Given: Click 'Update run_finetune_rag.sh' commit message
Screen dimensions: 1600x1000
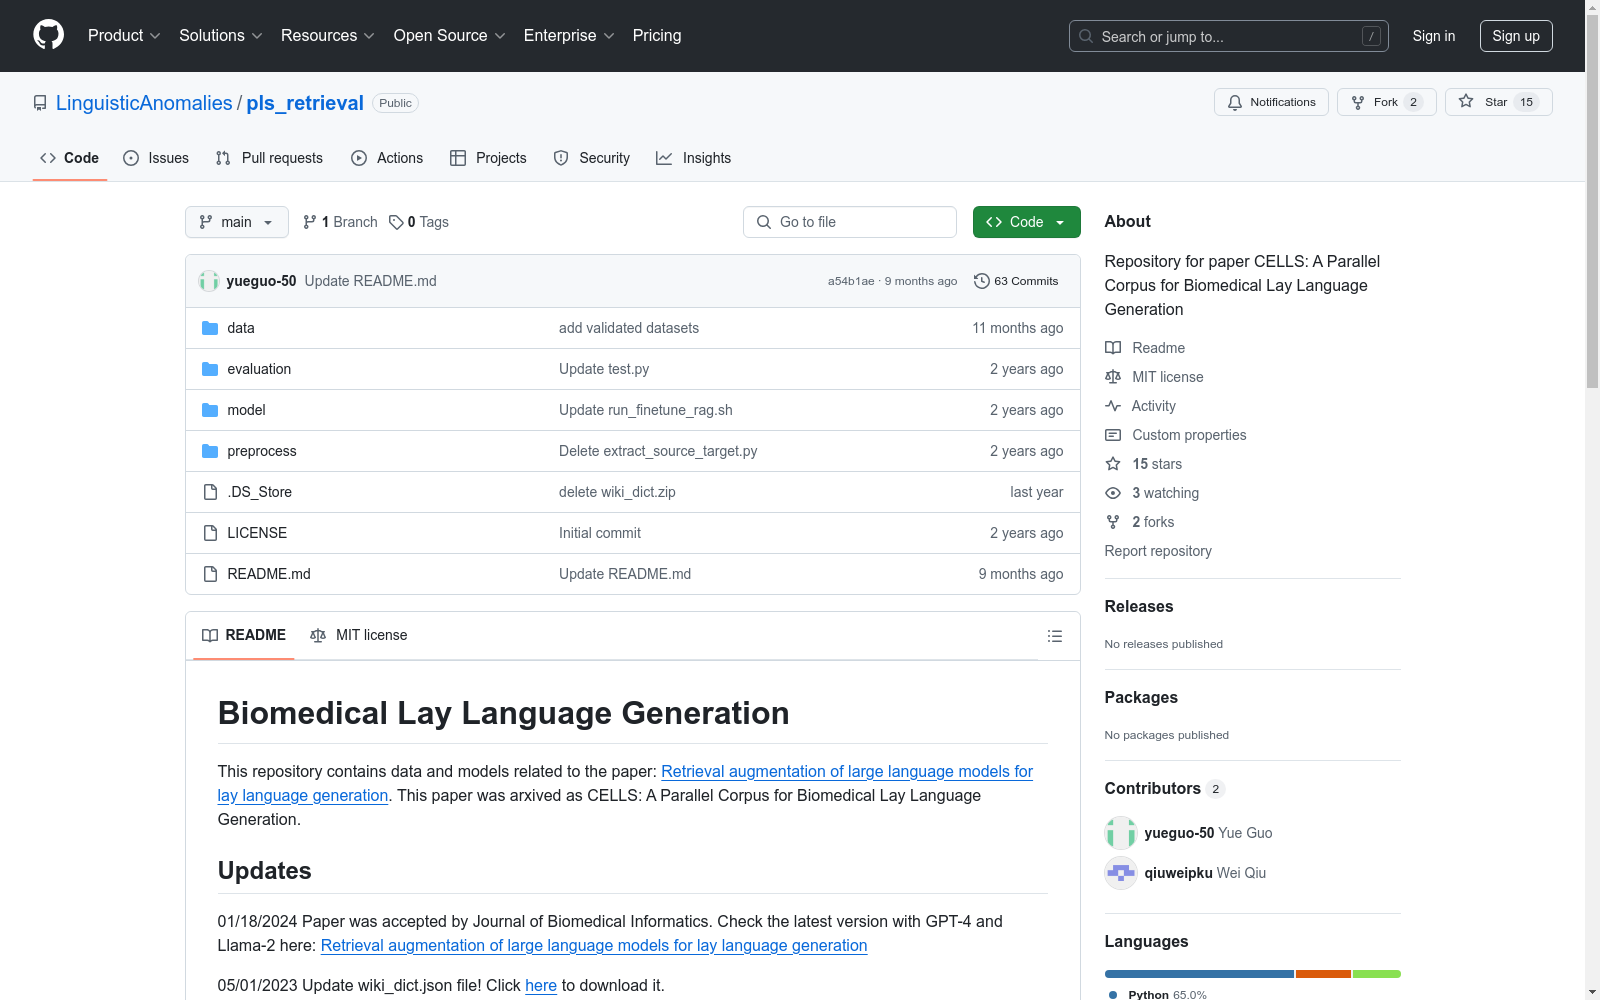Looking at the screenshot, I should (646, 410).
